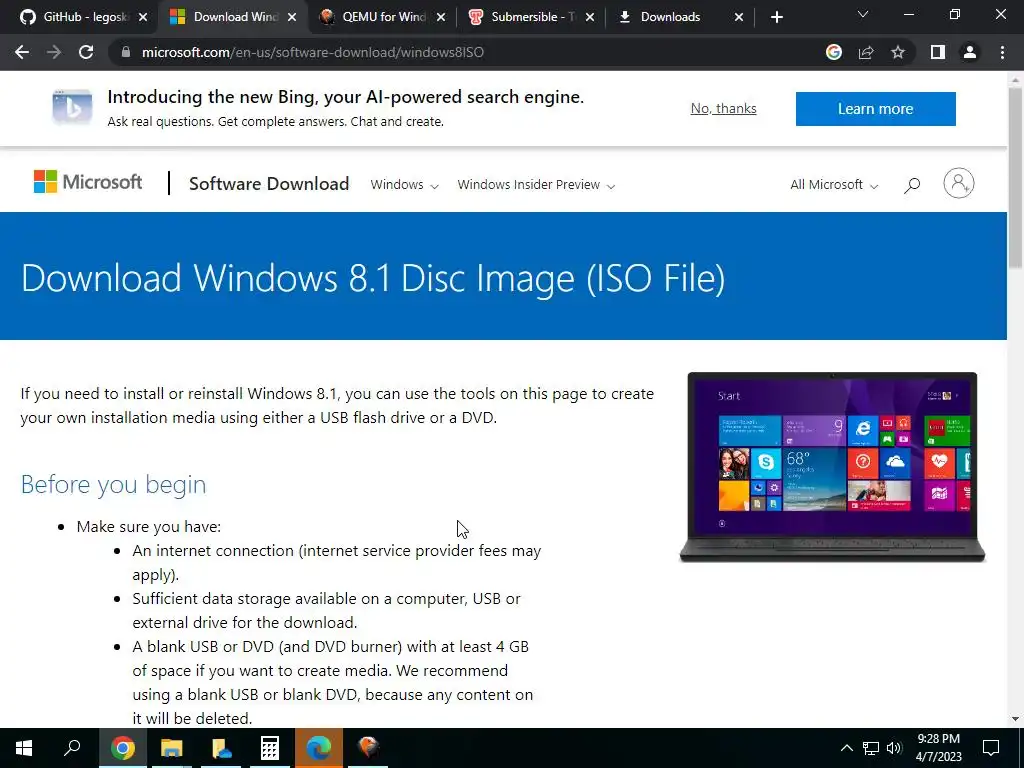Image resolution: width=1024 pixels, height=768 pixels.
Task: Open the Calculator taskbar icon
Action: [270, 748]
